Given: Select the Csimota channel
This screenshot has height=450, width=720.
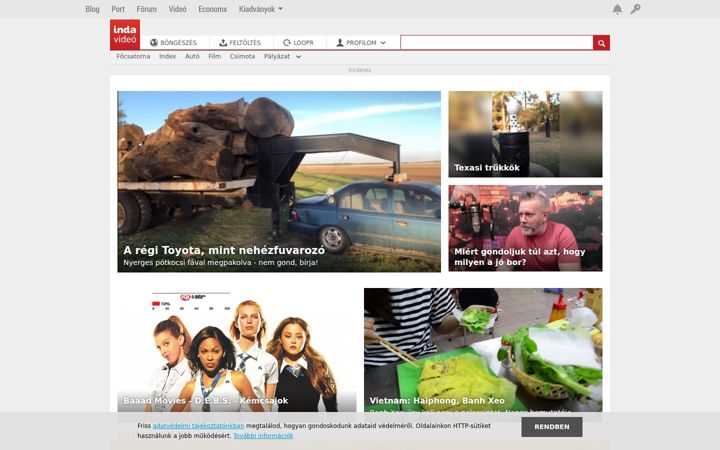Looking at the screenshot, I should (x=242, y=56).
